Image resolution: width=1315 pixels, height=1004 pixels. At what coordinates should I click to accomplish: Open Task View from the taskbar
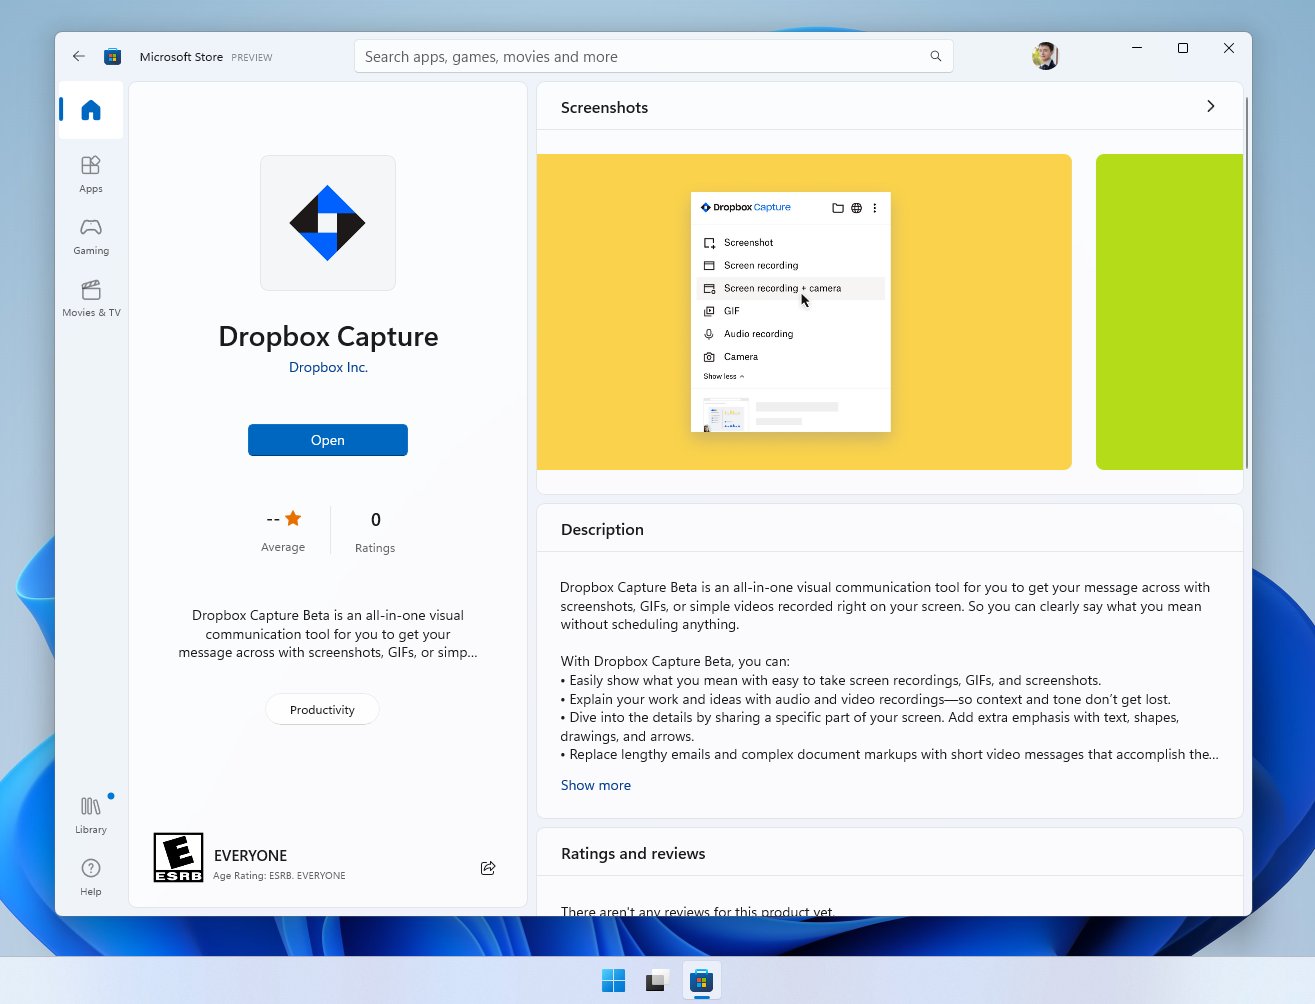(657, 981)
